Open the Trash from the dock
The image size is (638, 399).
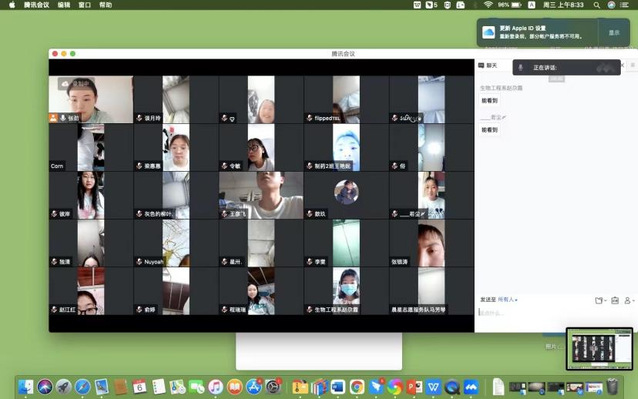point(612,386)
